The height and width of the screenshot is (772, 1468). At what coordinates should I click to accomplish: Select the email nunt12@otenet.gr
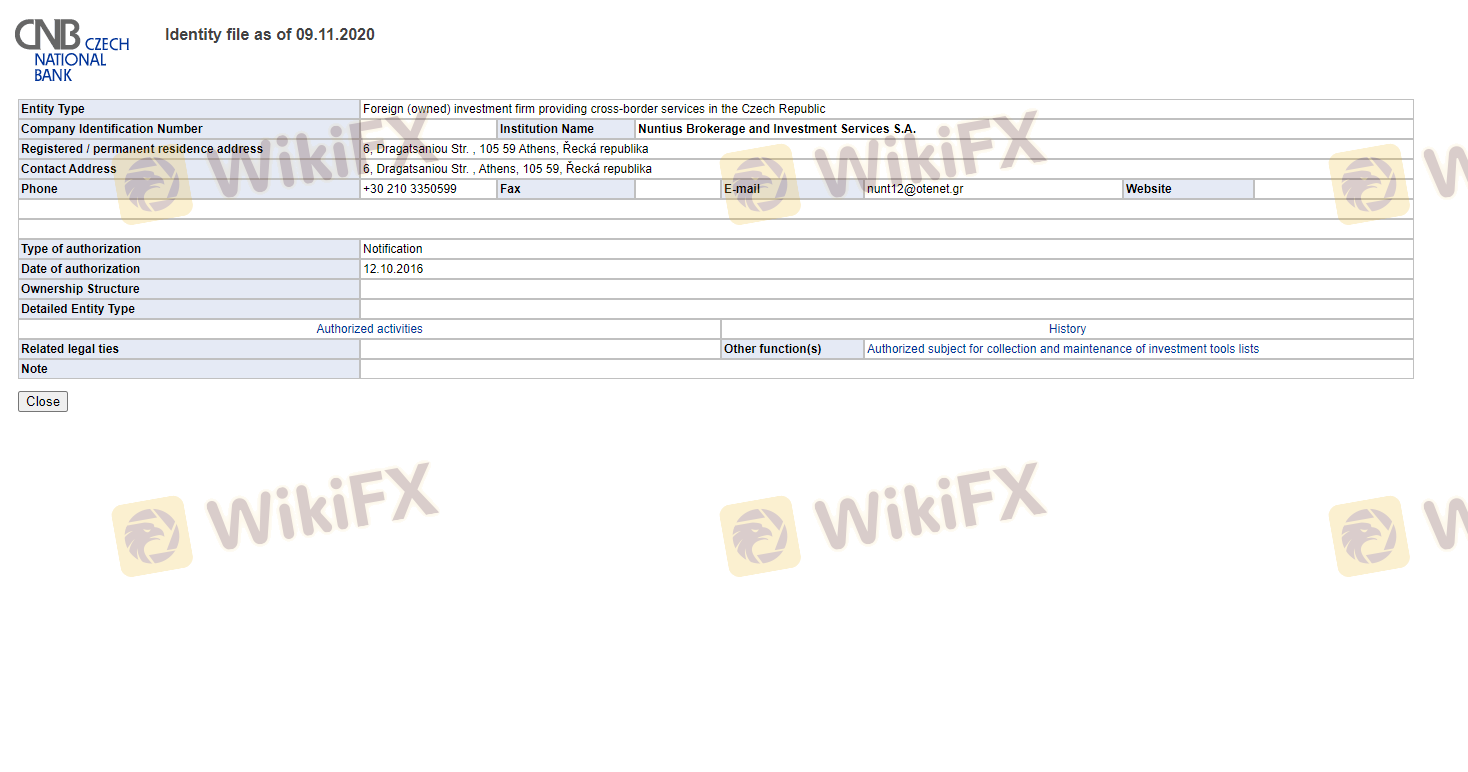(x=915, y=189)
